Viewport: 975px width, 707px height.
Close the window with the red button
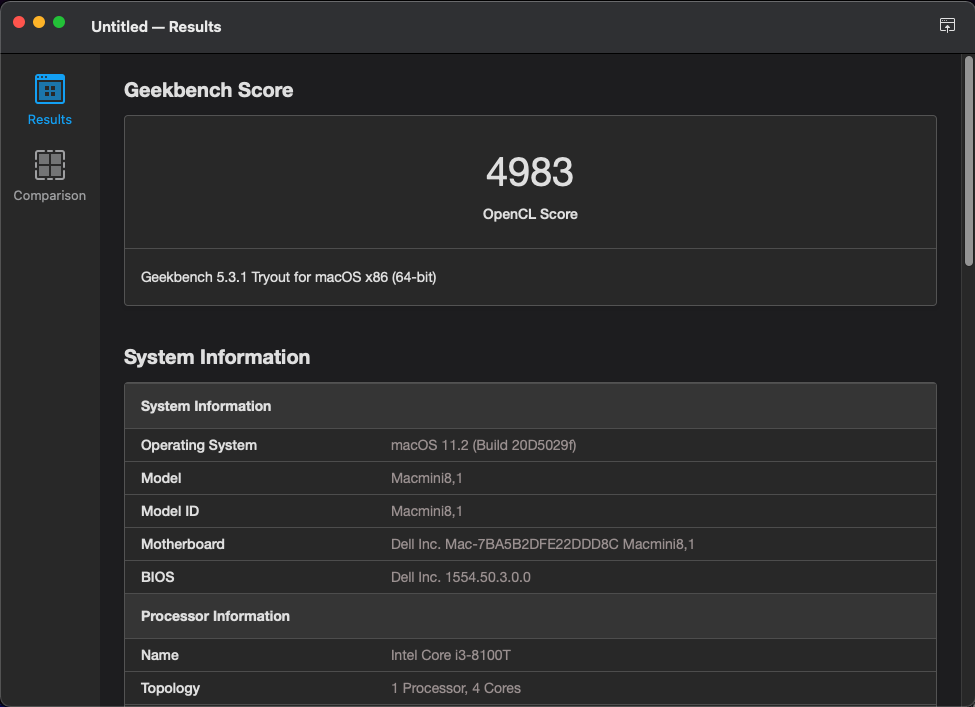tap(19, 22)
